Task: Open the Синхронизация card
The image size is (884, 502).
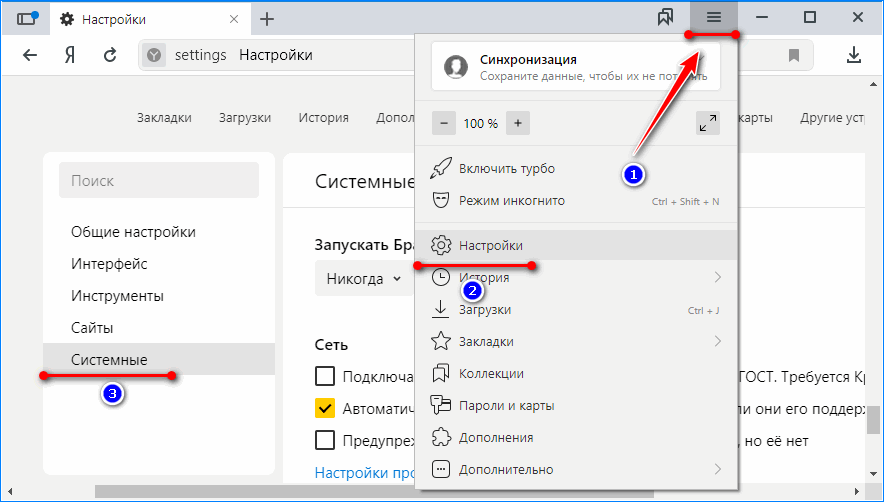Action: point(576,67)
